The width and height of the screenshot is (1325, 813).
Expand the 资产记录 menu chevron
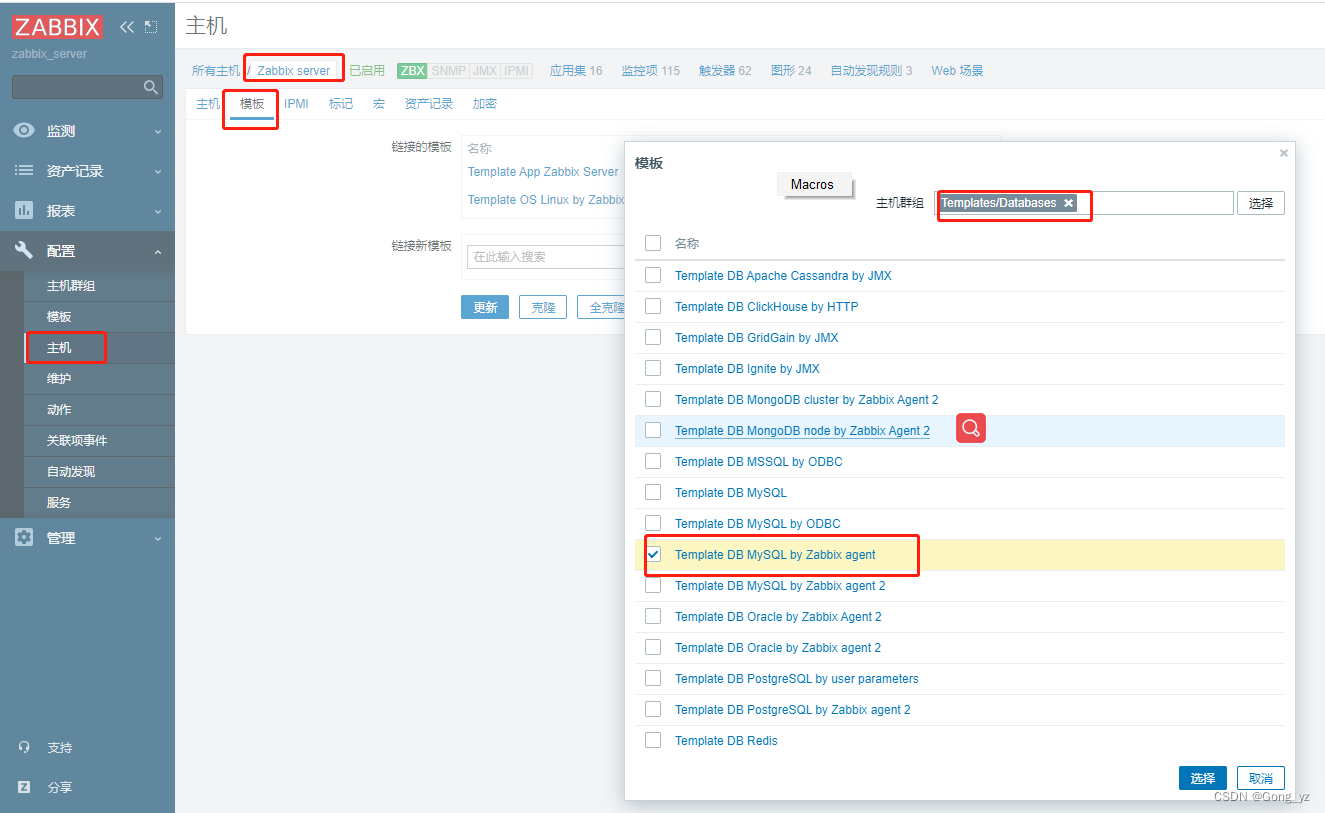pyautogui.click(x=157, y=172)
